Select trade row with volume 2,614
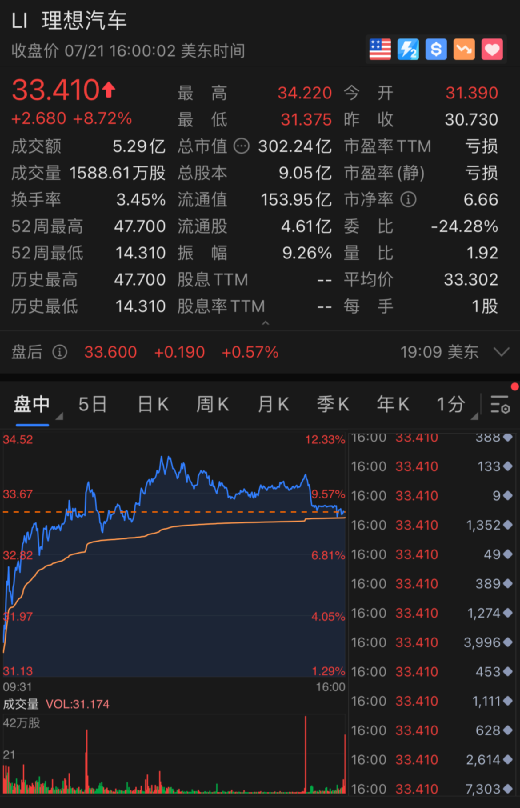This screenshot has width=520, height=808. tap(432, 760)
